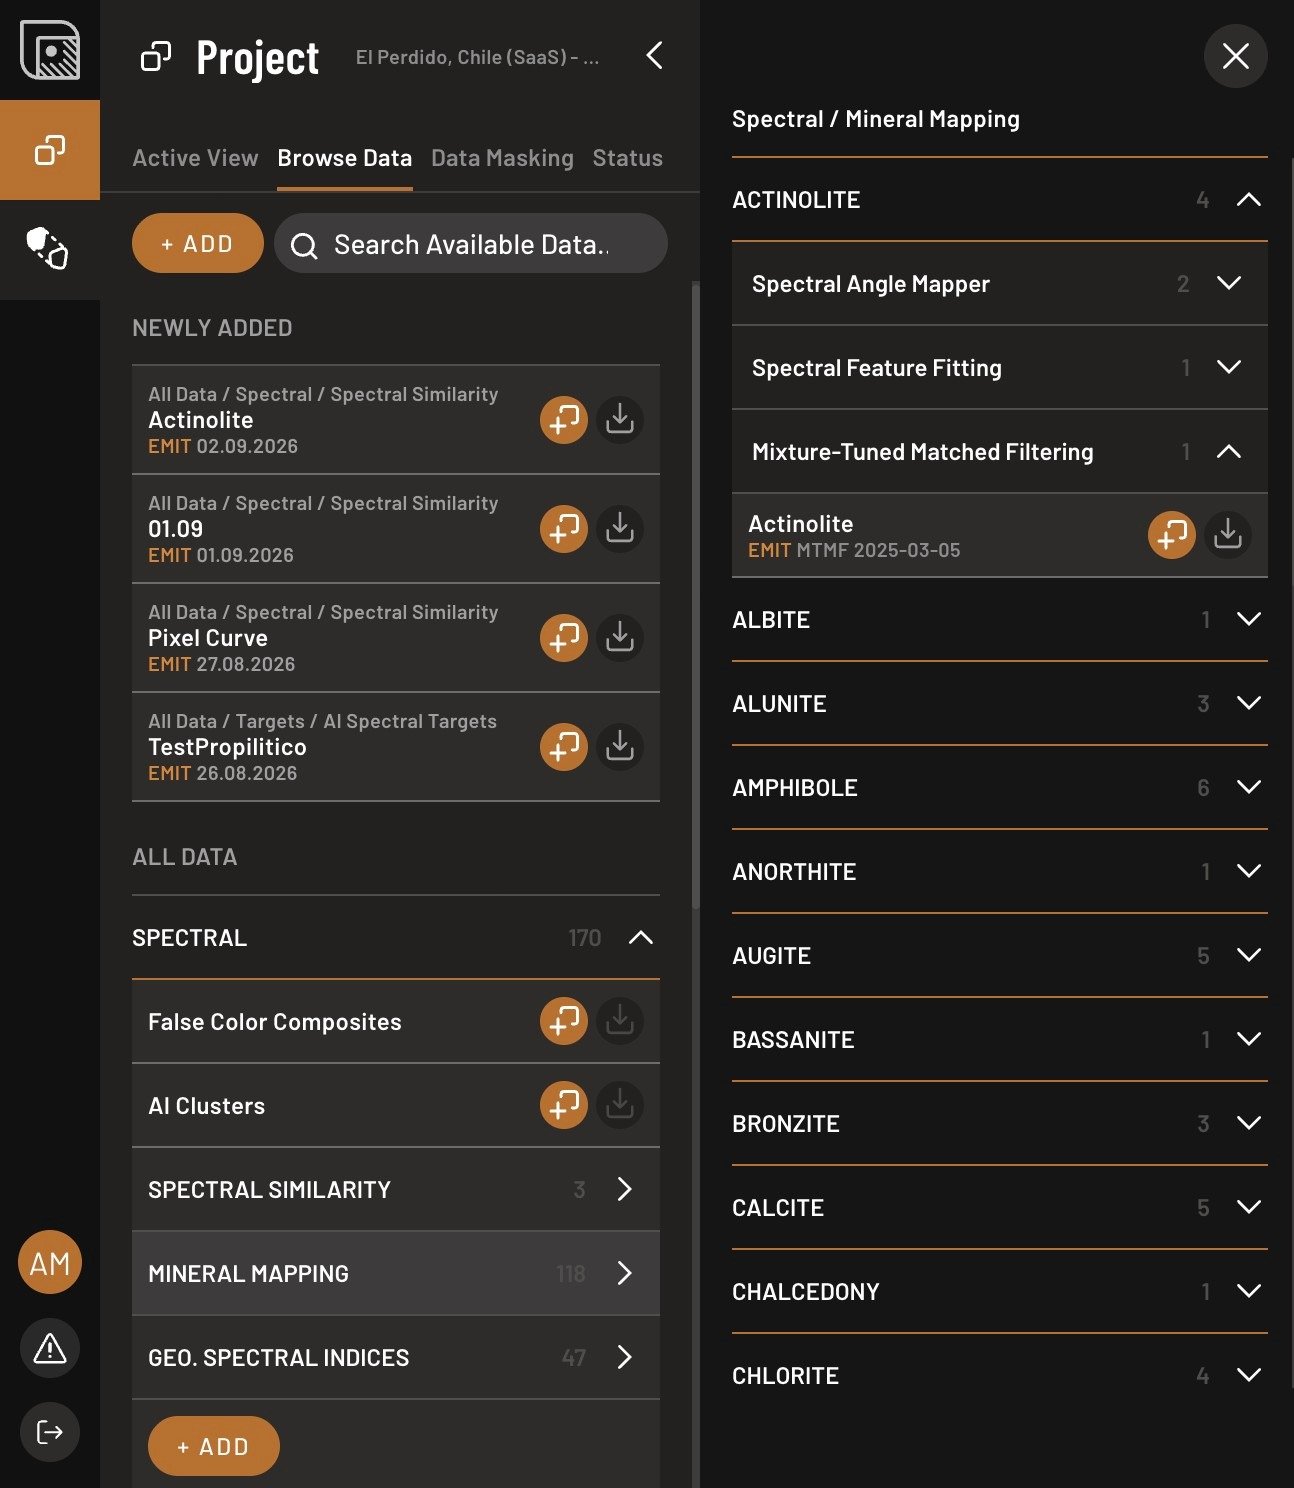
Task: Close the Spectral / Mineral Mapping panel
Action: tap(1236, 56)
